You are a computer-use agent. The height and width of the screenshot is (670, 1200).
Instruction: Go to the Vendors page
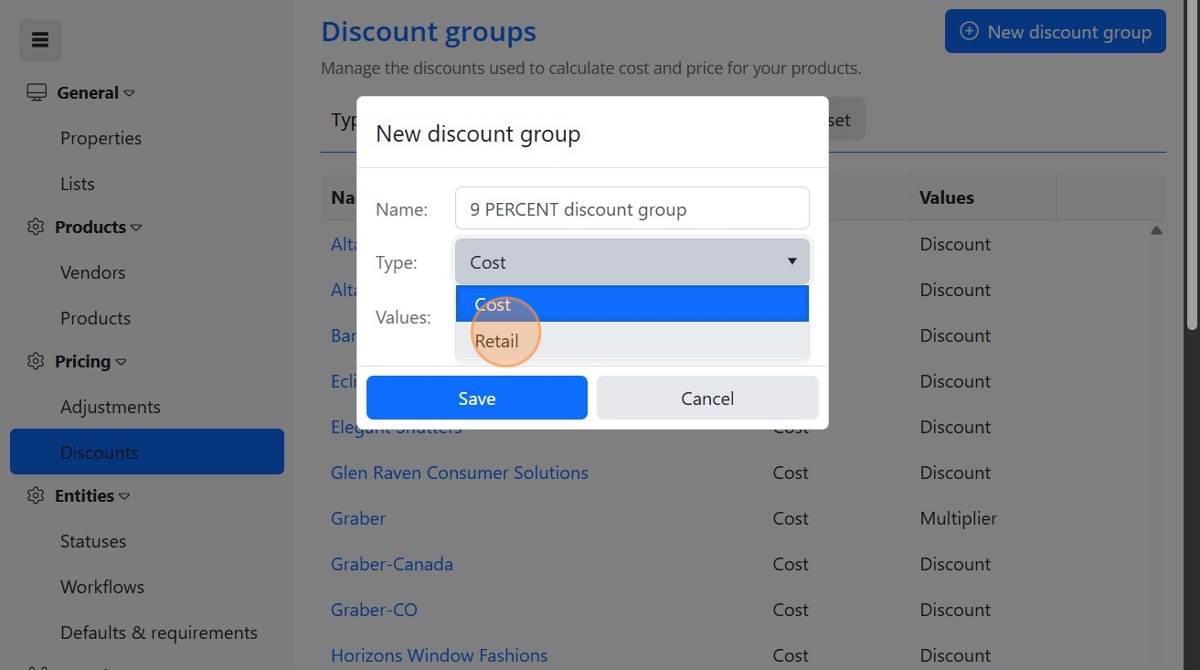[x=93, y=272]
